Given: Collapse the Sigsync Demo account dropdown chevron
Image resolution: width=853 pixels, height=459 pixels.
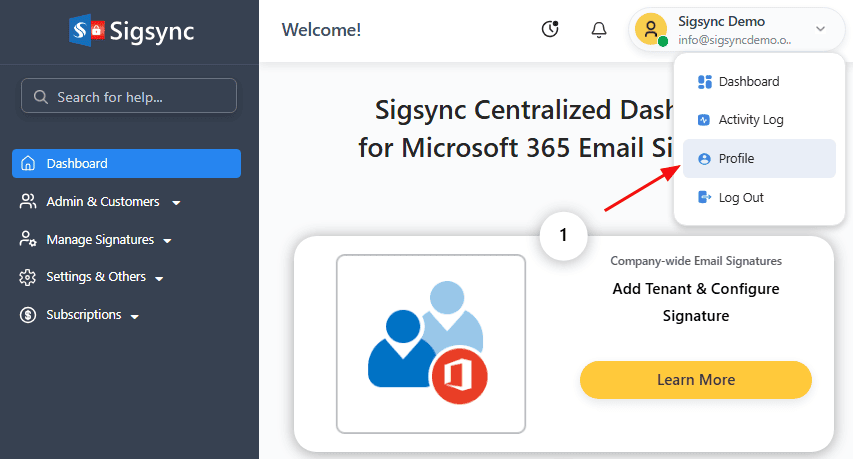Looking at the screenshot, I should click(x=820, y=29).
